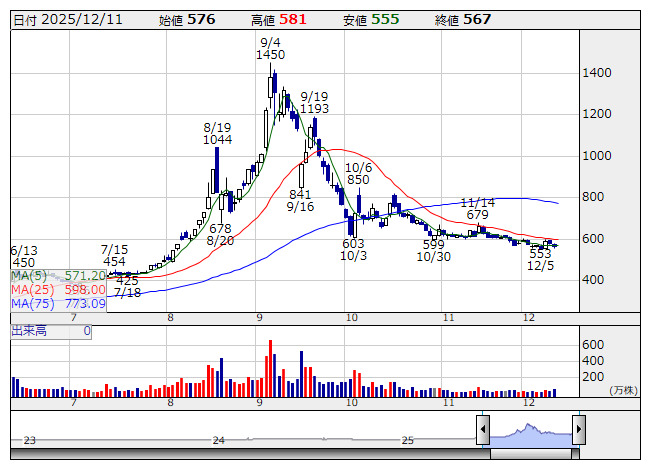
Task: Click the 9/4 1450 peak price label
Action: click(270, 48)
